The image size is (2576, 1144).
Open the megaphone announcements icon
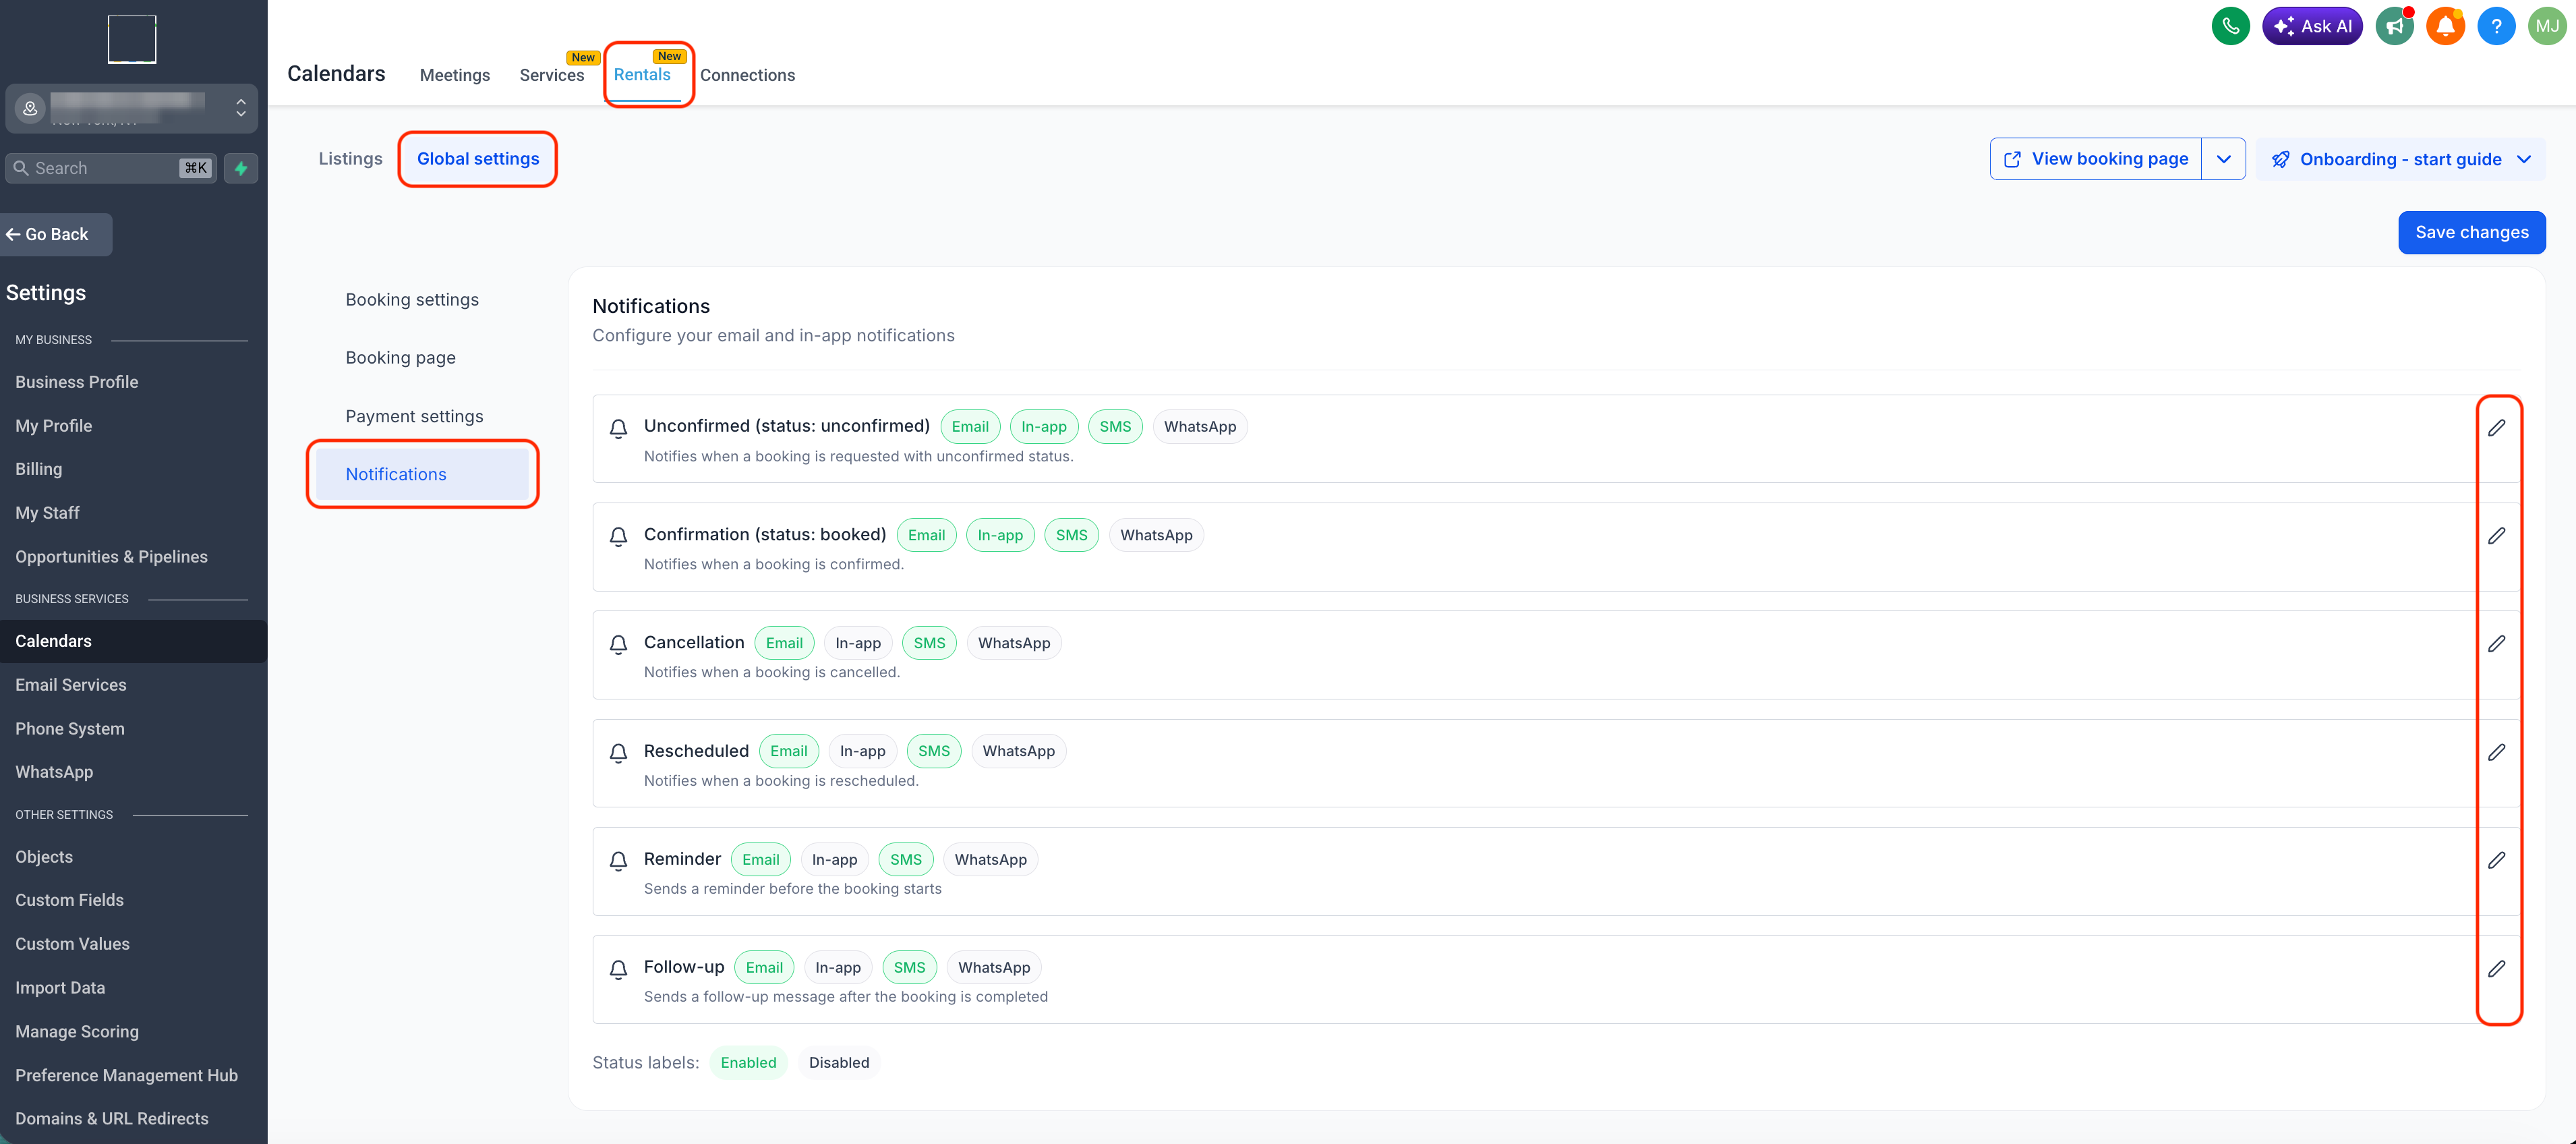point(2394,26)
